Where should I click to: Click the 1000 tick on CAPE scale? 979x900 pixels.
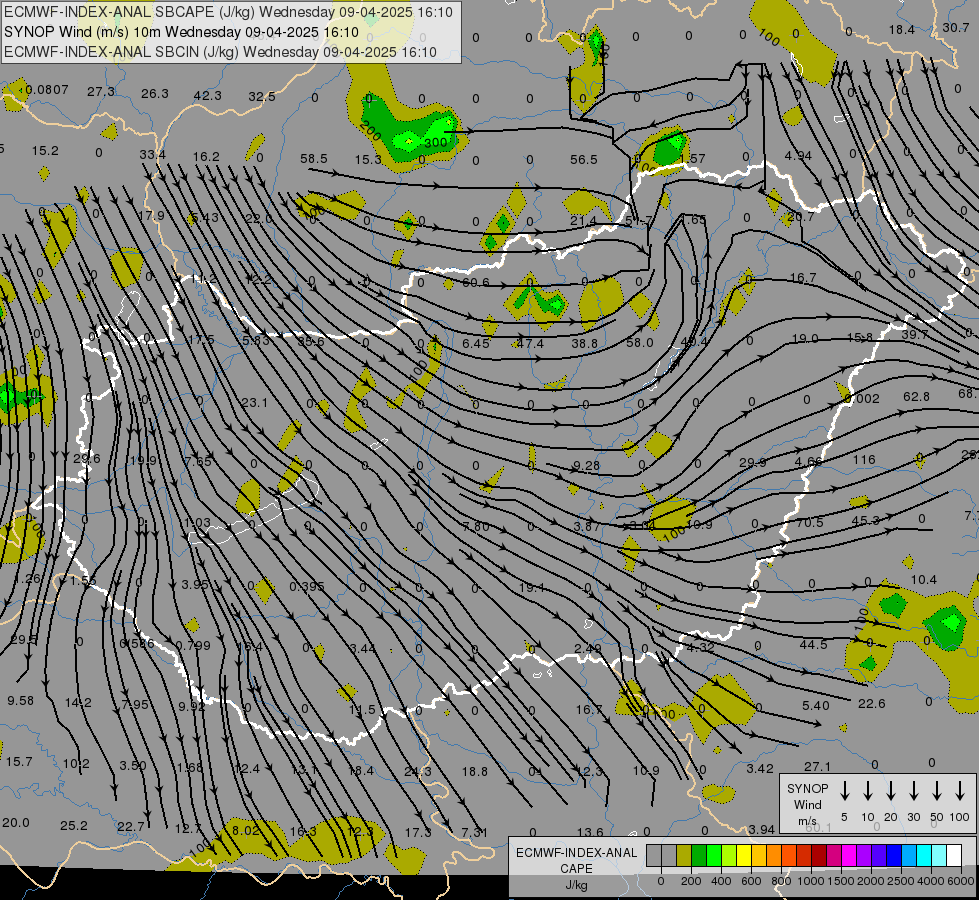pyautogui.click(x=810, y=881)
